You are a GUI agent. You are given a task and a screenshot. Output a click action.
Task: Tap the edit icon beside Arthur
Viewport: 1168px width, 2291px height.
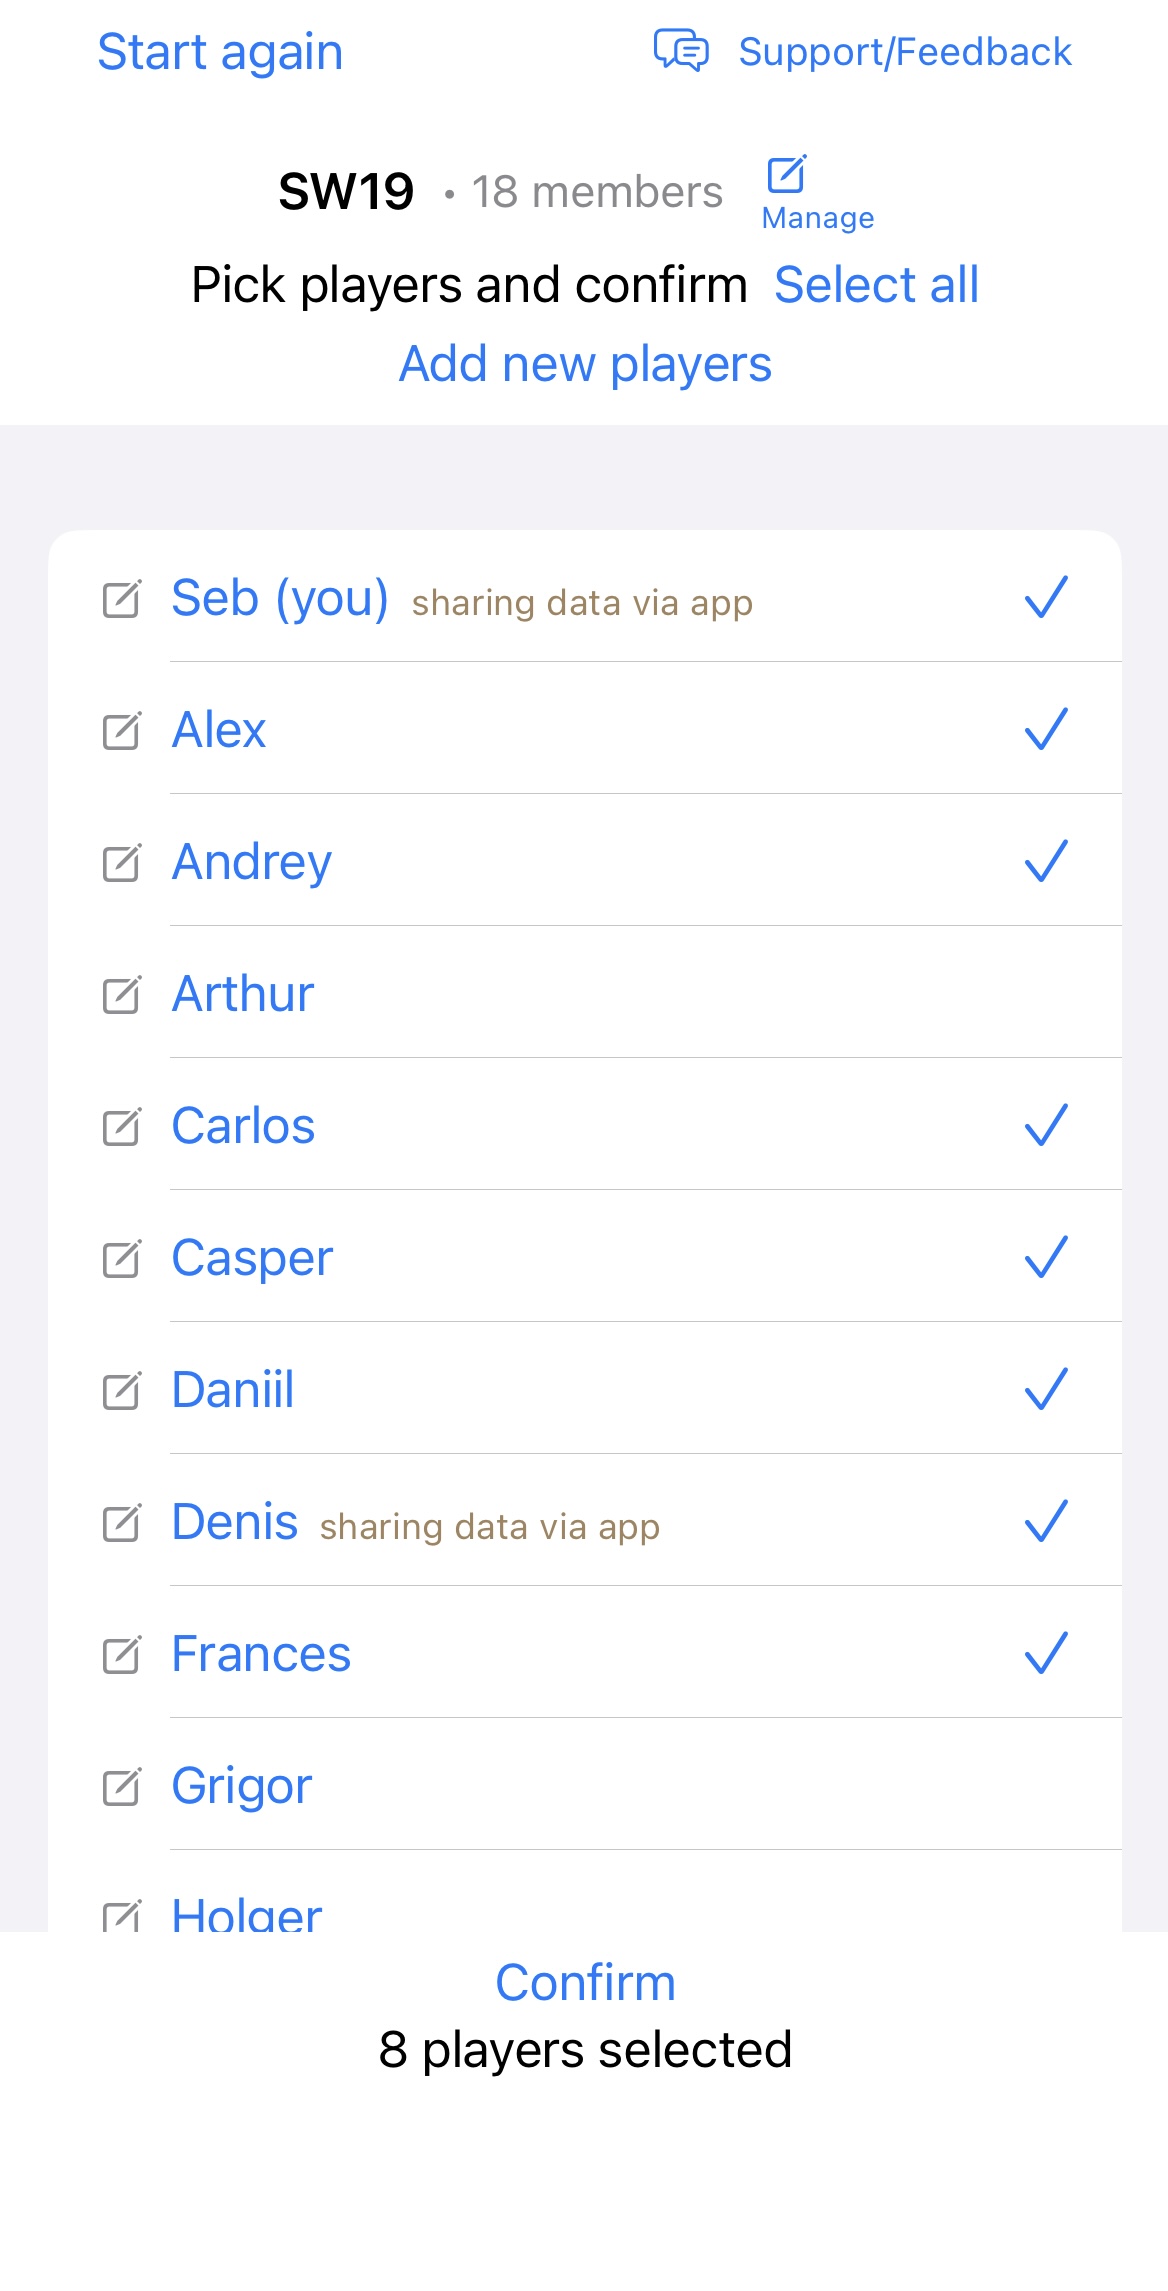(x=122, y=994)
